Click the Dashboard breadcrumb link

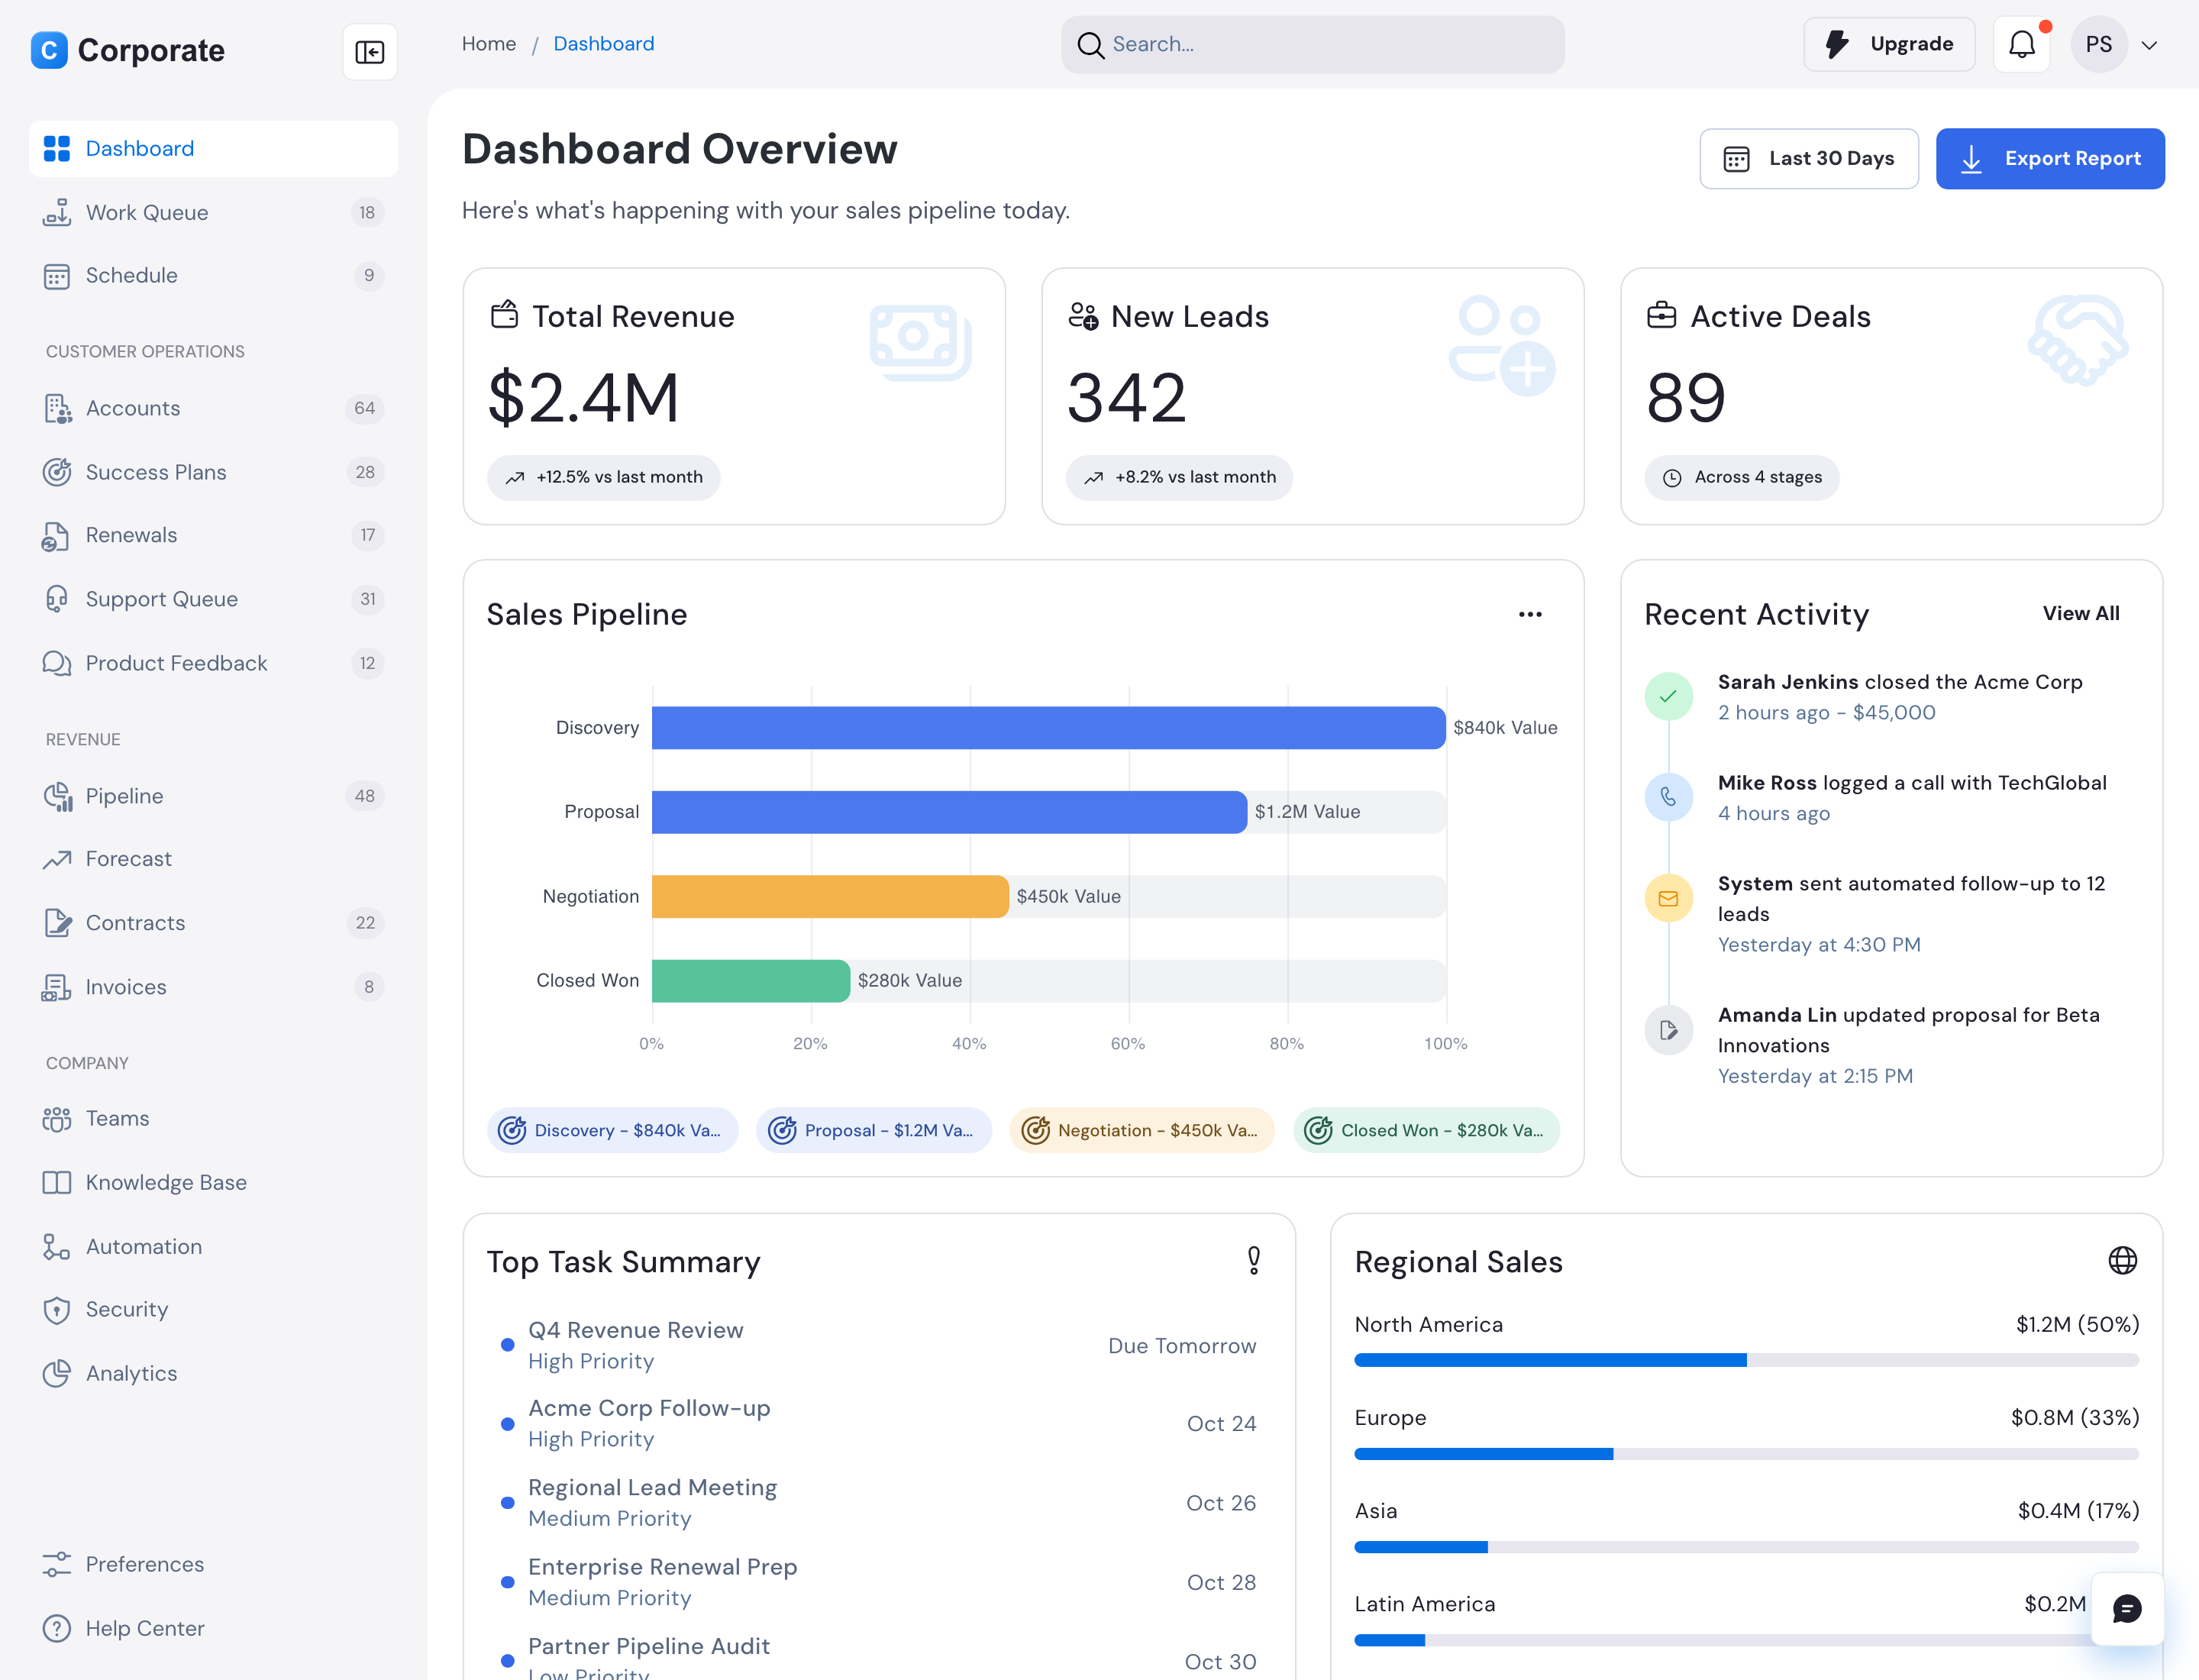[603, 44]
